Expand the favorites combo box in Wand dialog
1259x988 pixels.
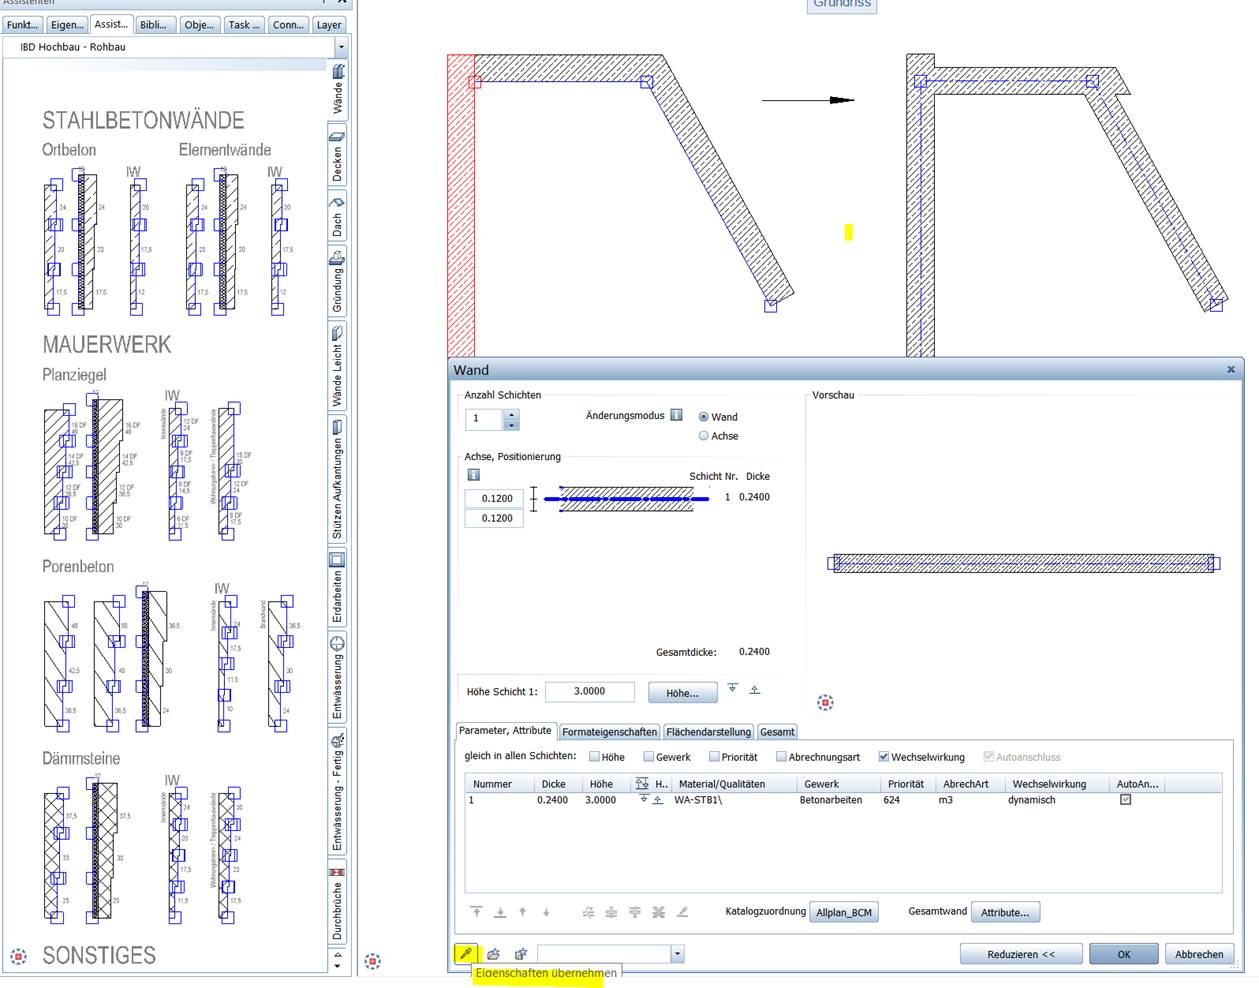[677, 954]
